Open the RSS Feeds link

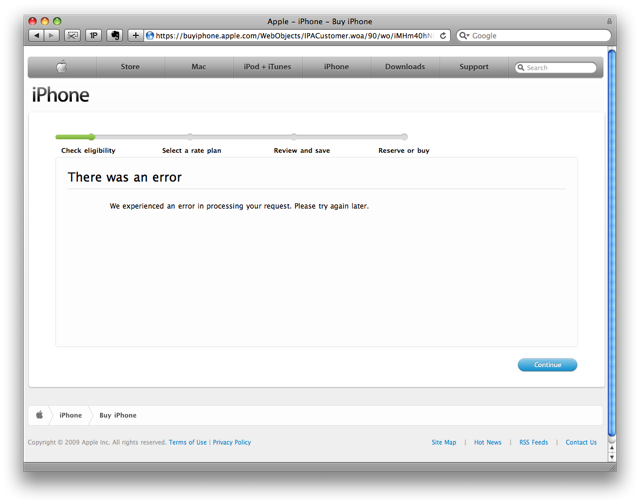click(533, 442)
